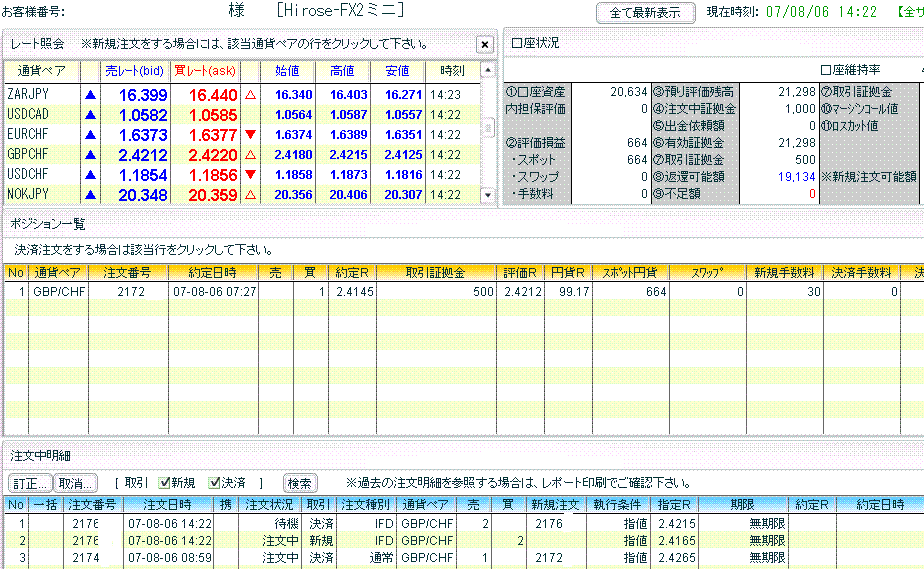Click the blue up arrow for ZARJPY

coord(90,94)
